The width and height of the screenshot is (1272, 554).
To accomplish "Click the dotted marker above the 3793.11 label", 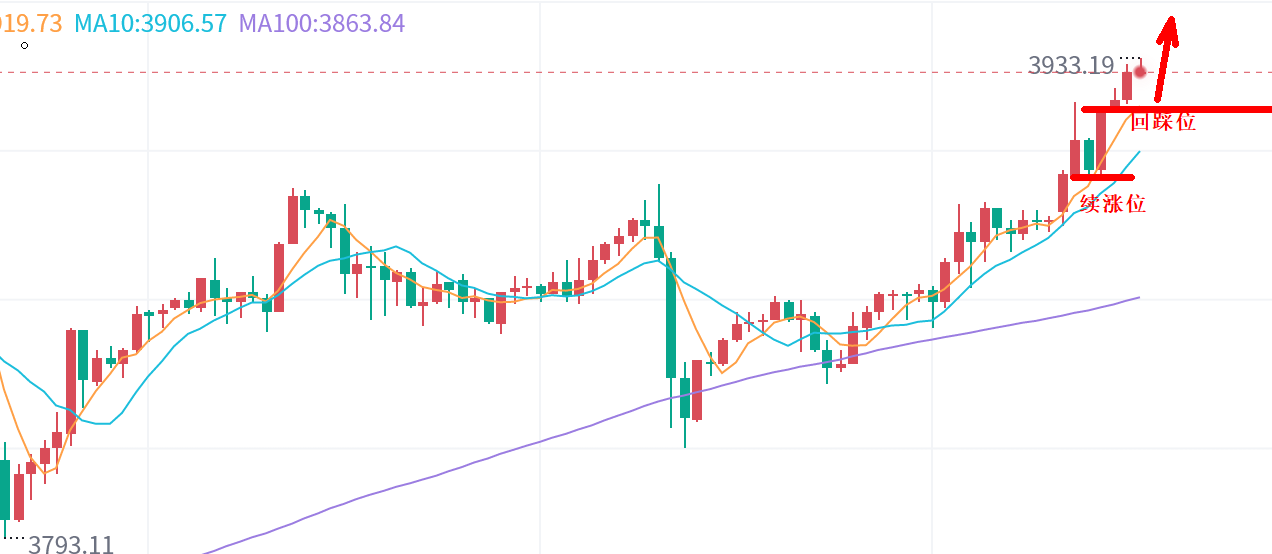I will (x=14, y=537).
